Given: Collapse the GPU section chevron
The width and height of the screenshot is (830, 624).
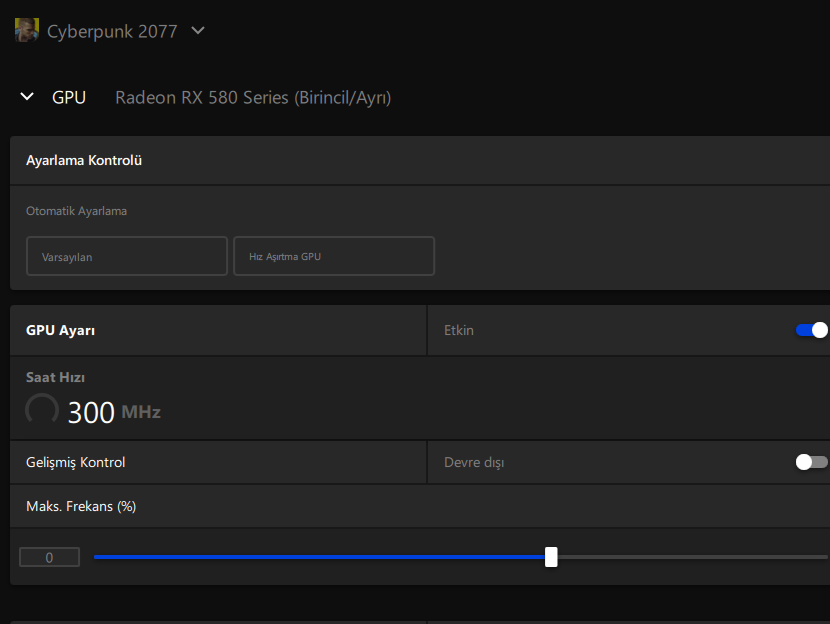Looking at the screenshot, I should click(27, 97).
